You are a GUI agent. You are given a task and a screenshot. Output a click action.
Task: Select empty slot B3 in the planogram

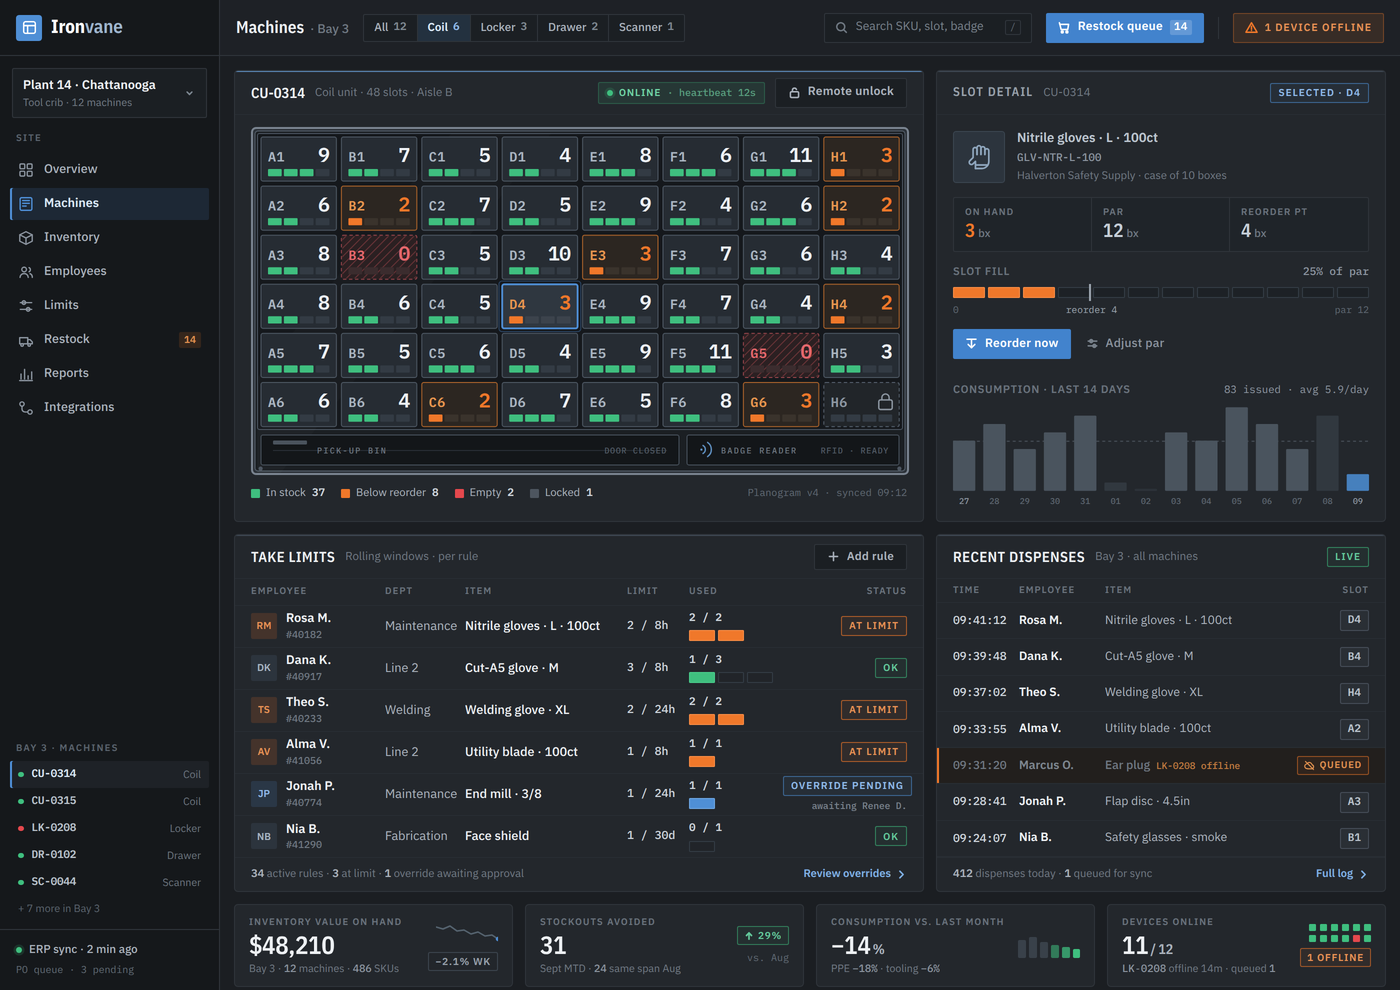(x=379, y=257)
